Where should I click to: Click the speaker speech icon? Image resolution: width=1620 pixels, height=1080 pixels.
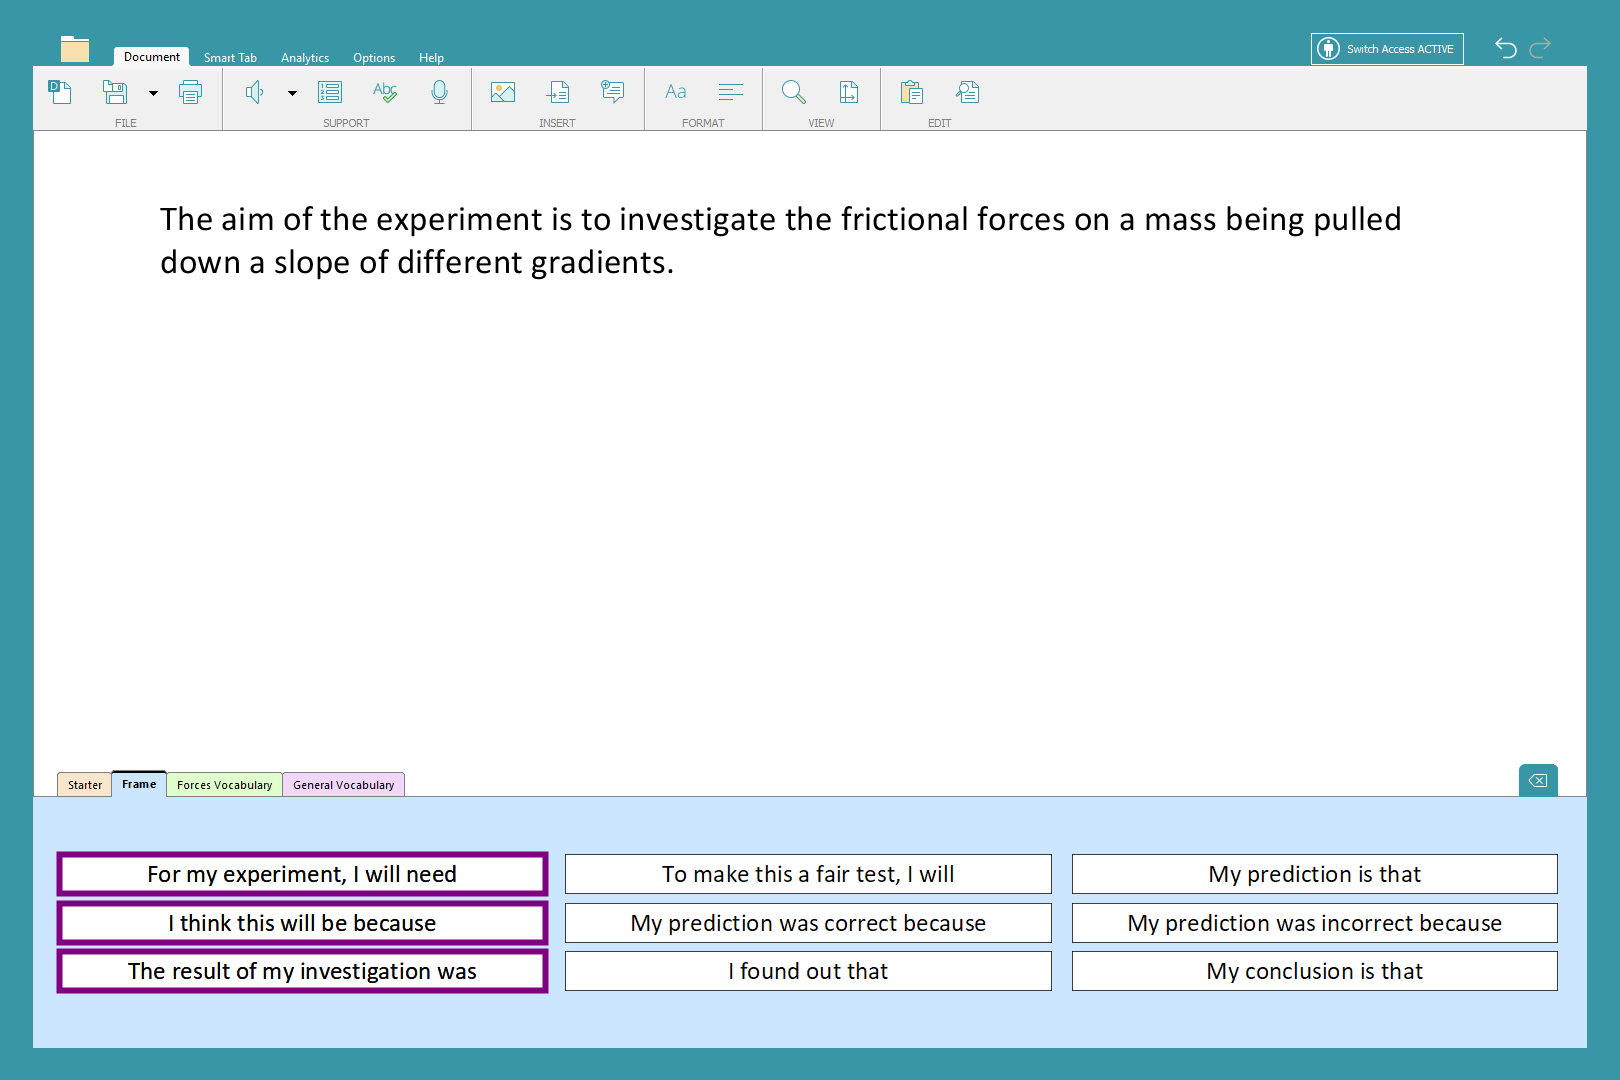pyautogui.click(x=255, y=93)
